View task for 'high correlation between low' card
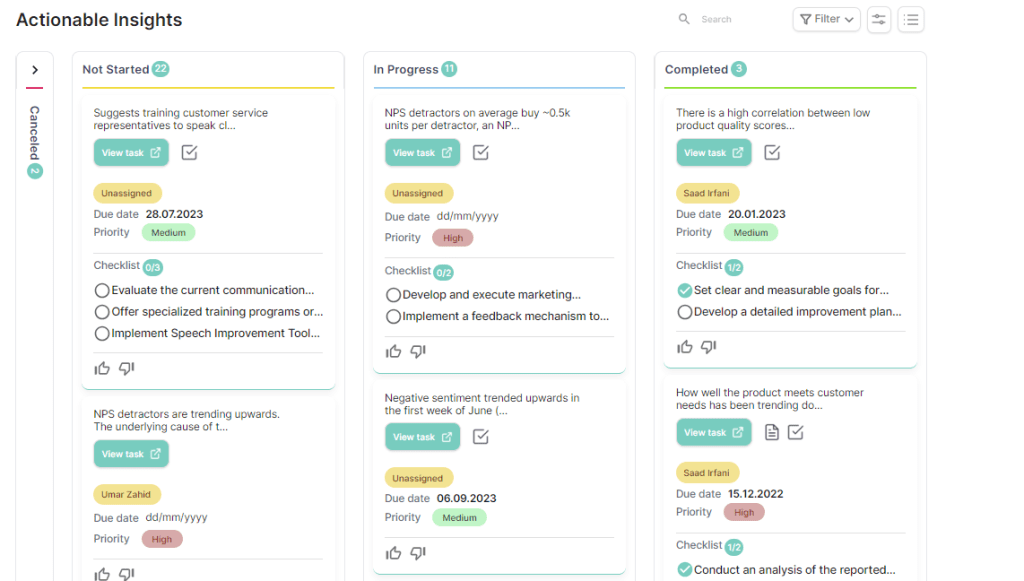This screenshot has height=581, width=1024. point(714,153)
